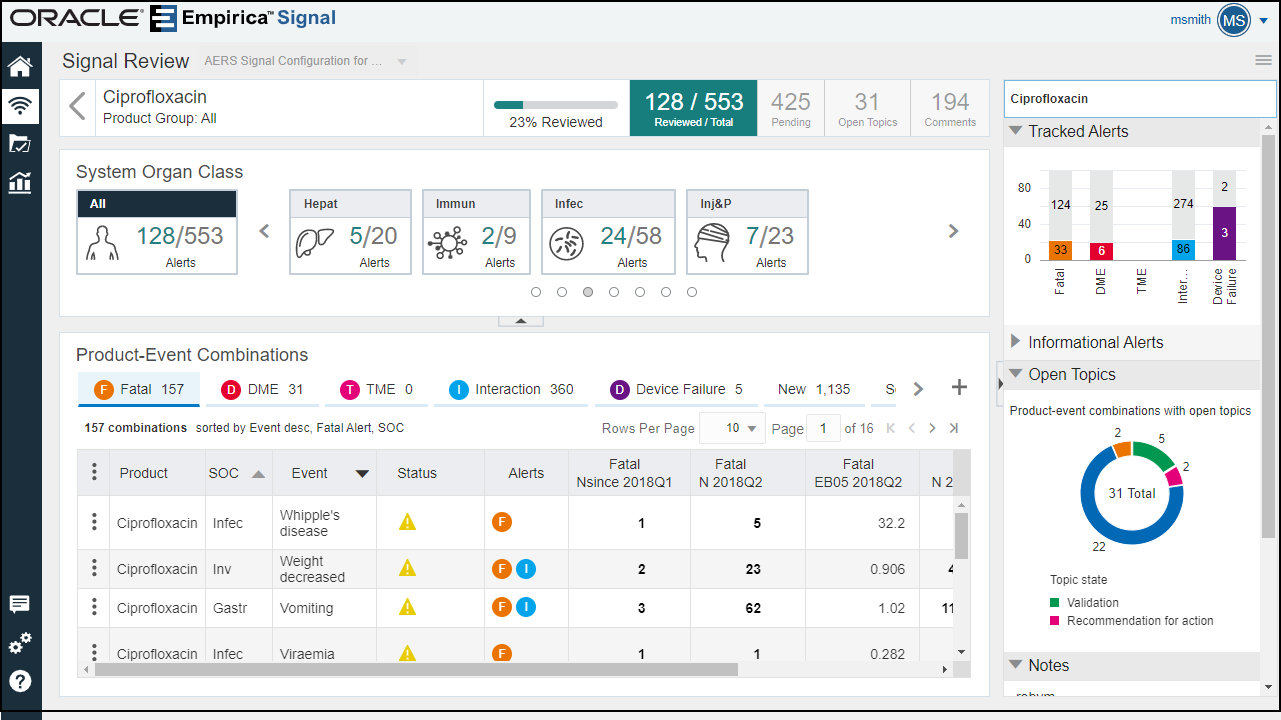
Task: Switch to the Interaction tab
Action: pyautogui.click(x=511, y=389)
